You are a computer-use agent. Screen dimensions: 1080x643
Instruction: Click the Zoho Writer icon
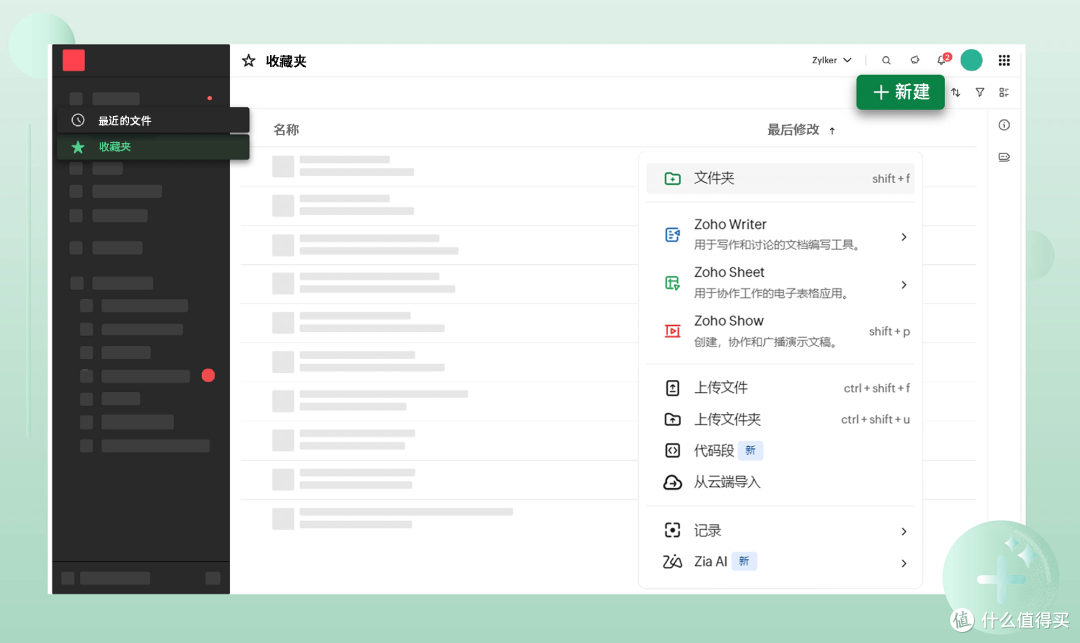click(672, 235)
